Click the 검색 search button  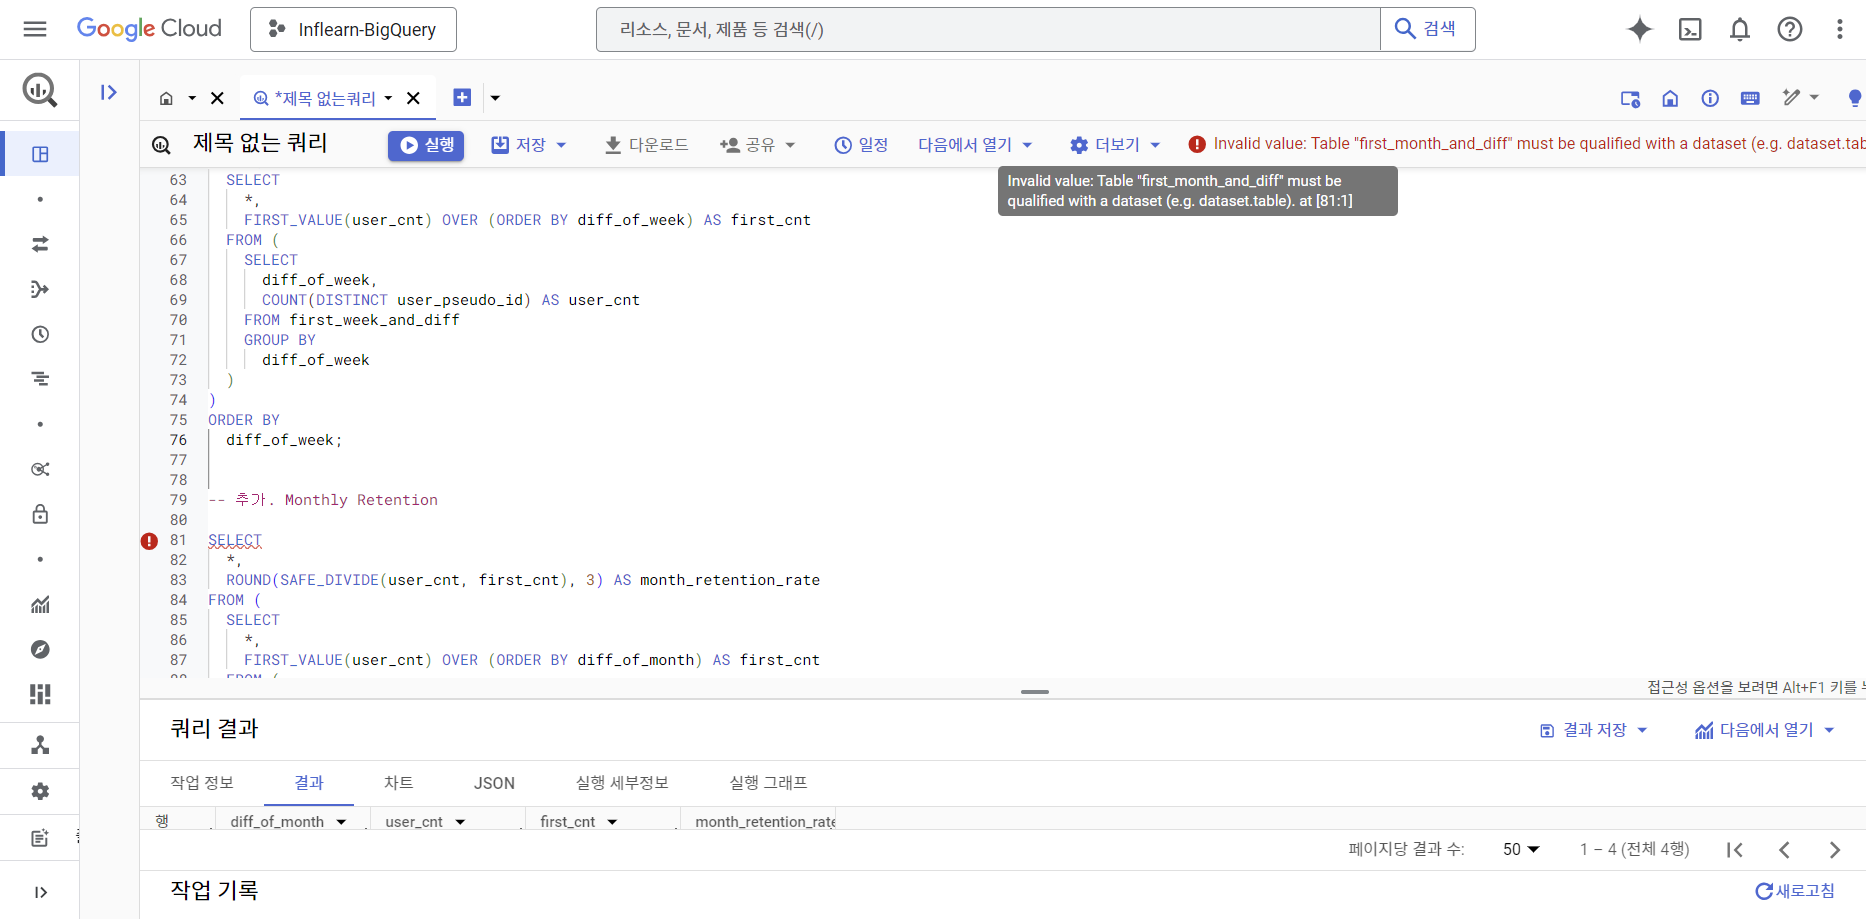point(1427,29)
